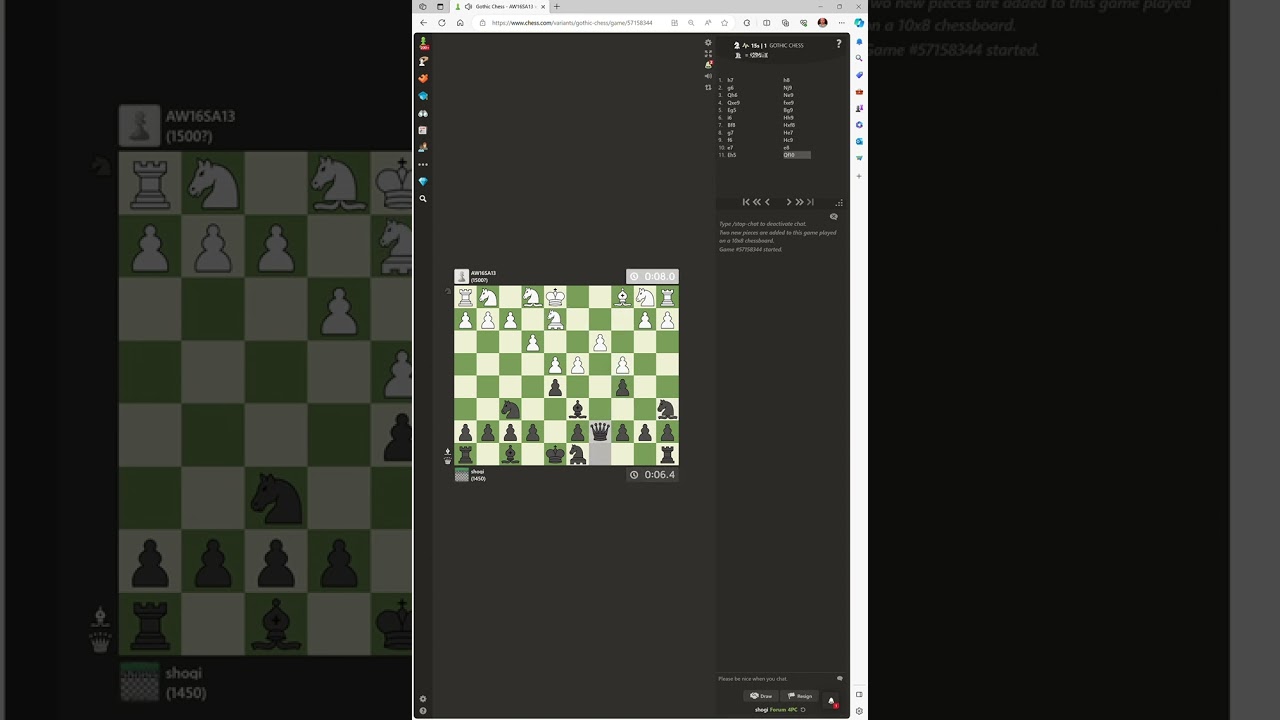Open the Watch binoculars icon
This screenshot has height=720, width=1280.
423,113
